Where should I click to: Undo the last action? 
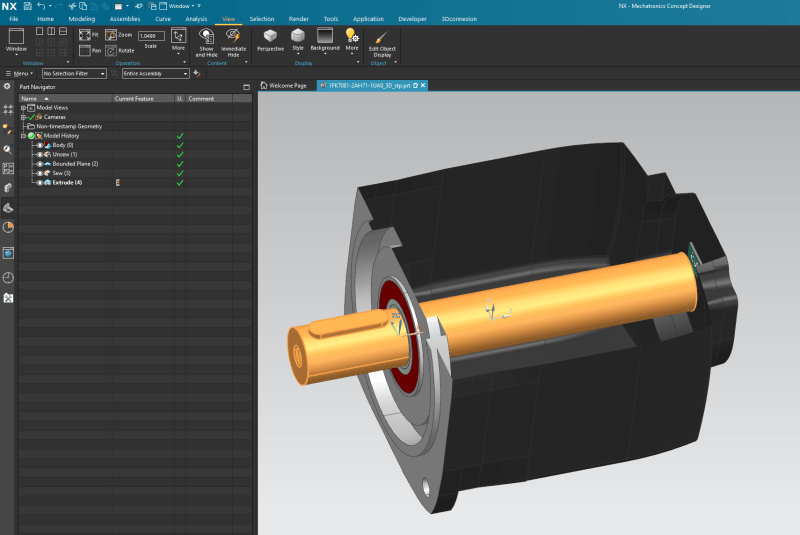point(41,6)
